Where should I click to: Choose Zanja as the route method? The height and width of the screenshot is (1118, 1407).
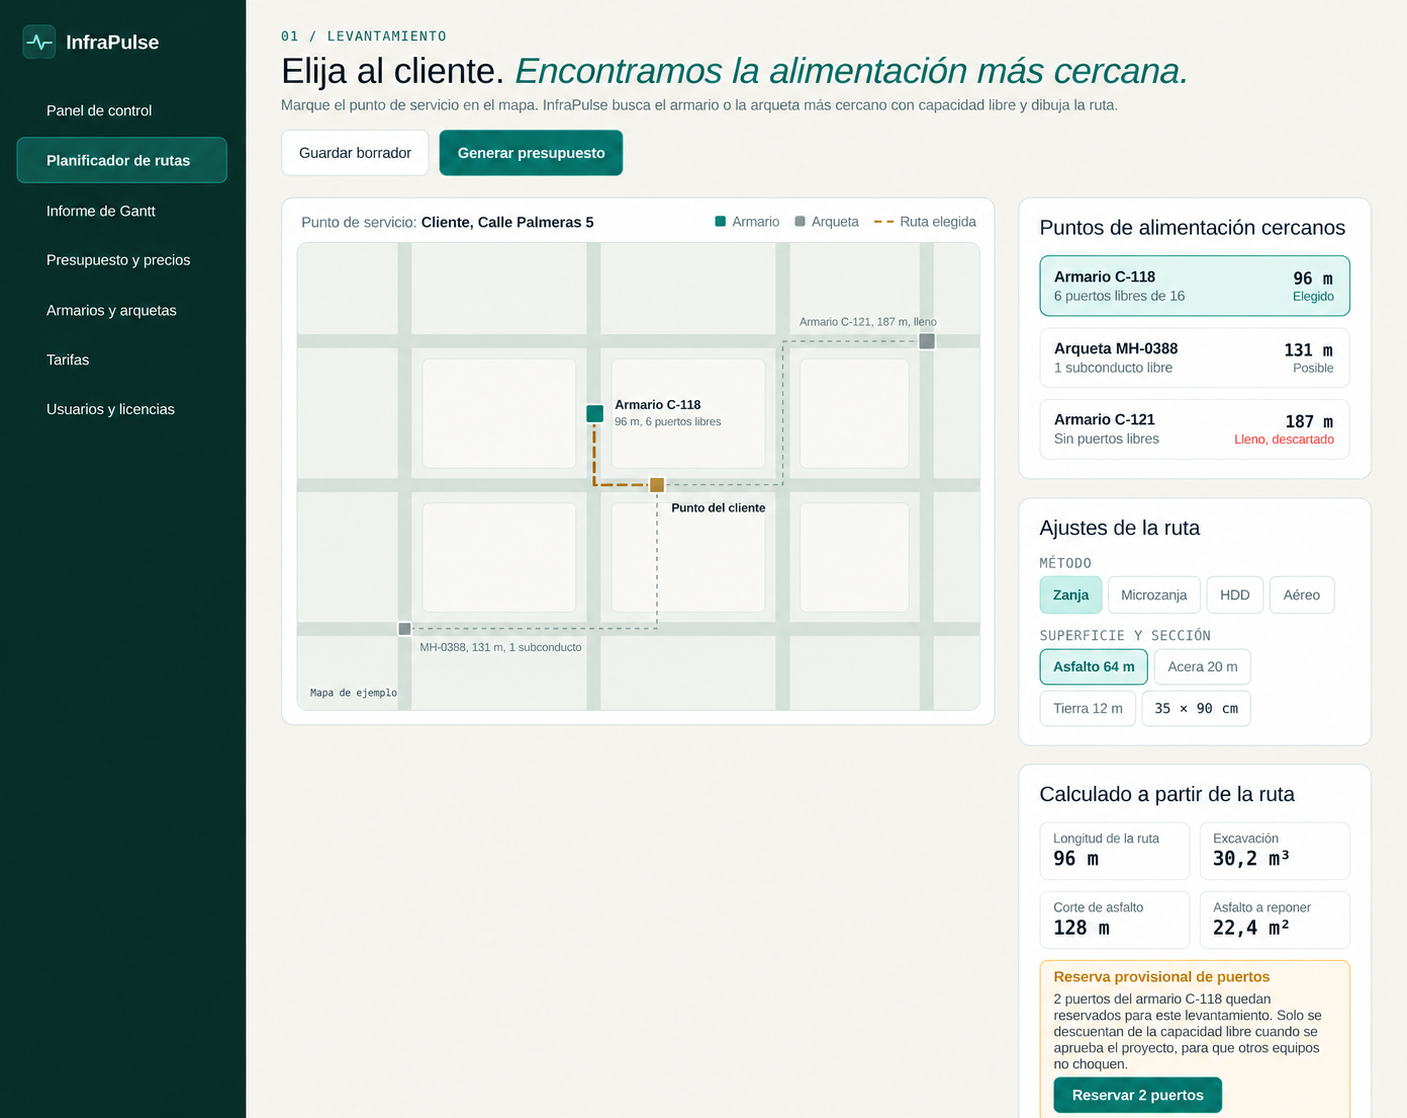pos(1070,595)
